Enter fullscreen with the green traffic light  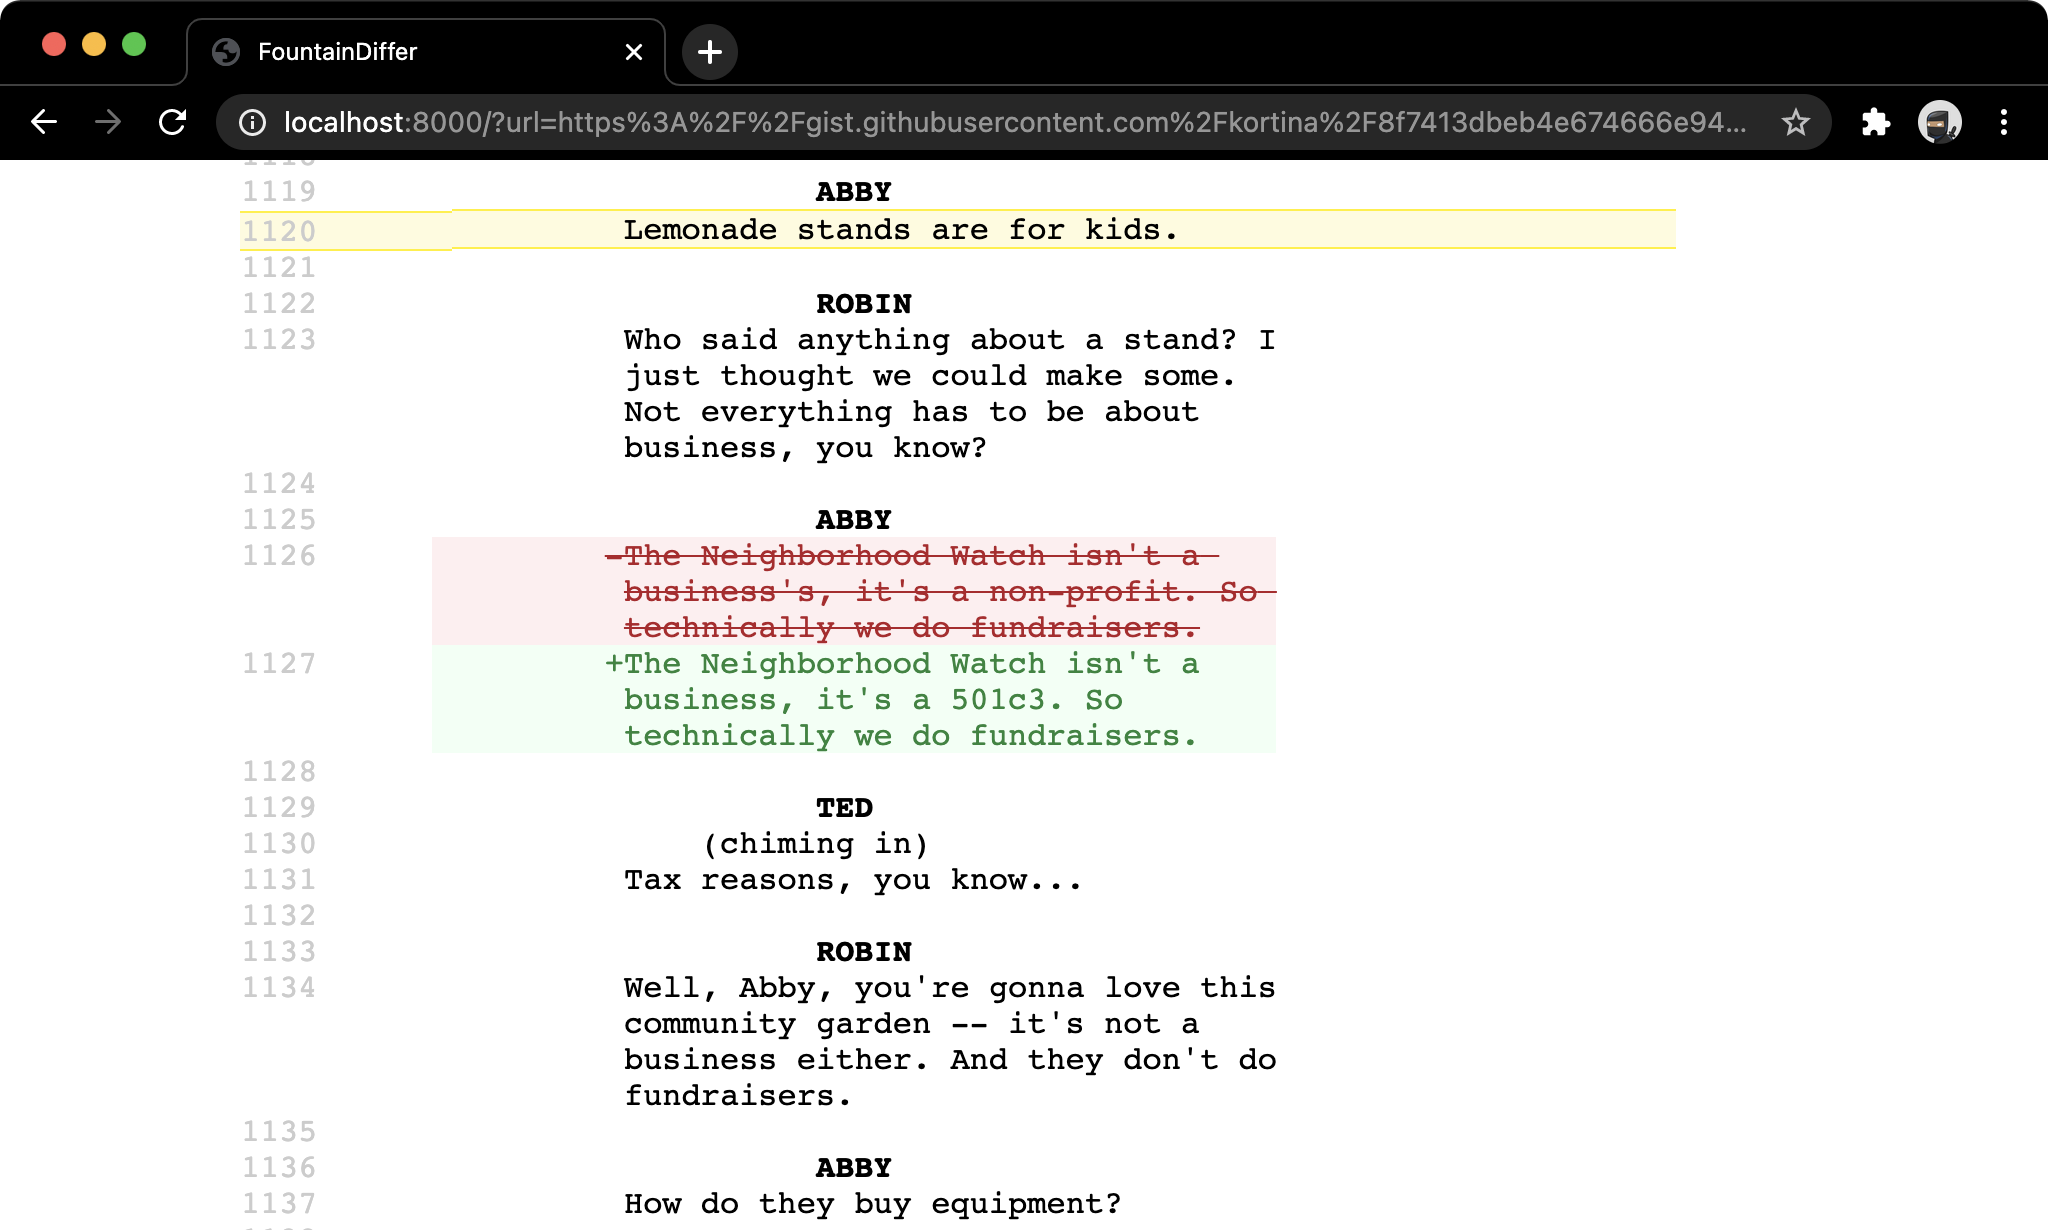135,44
